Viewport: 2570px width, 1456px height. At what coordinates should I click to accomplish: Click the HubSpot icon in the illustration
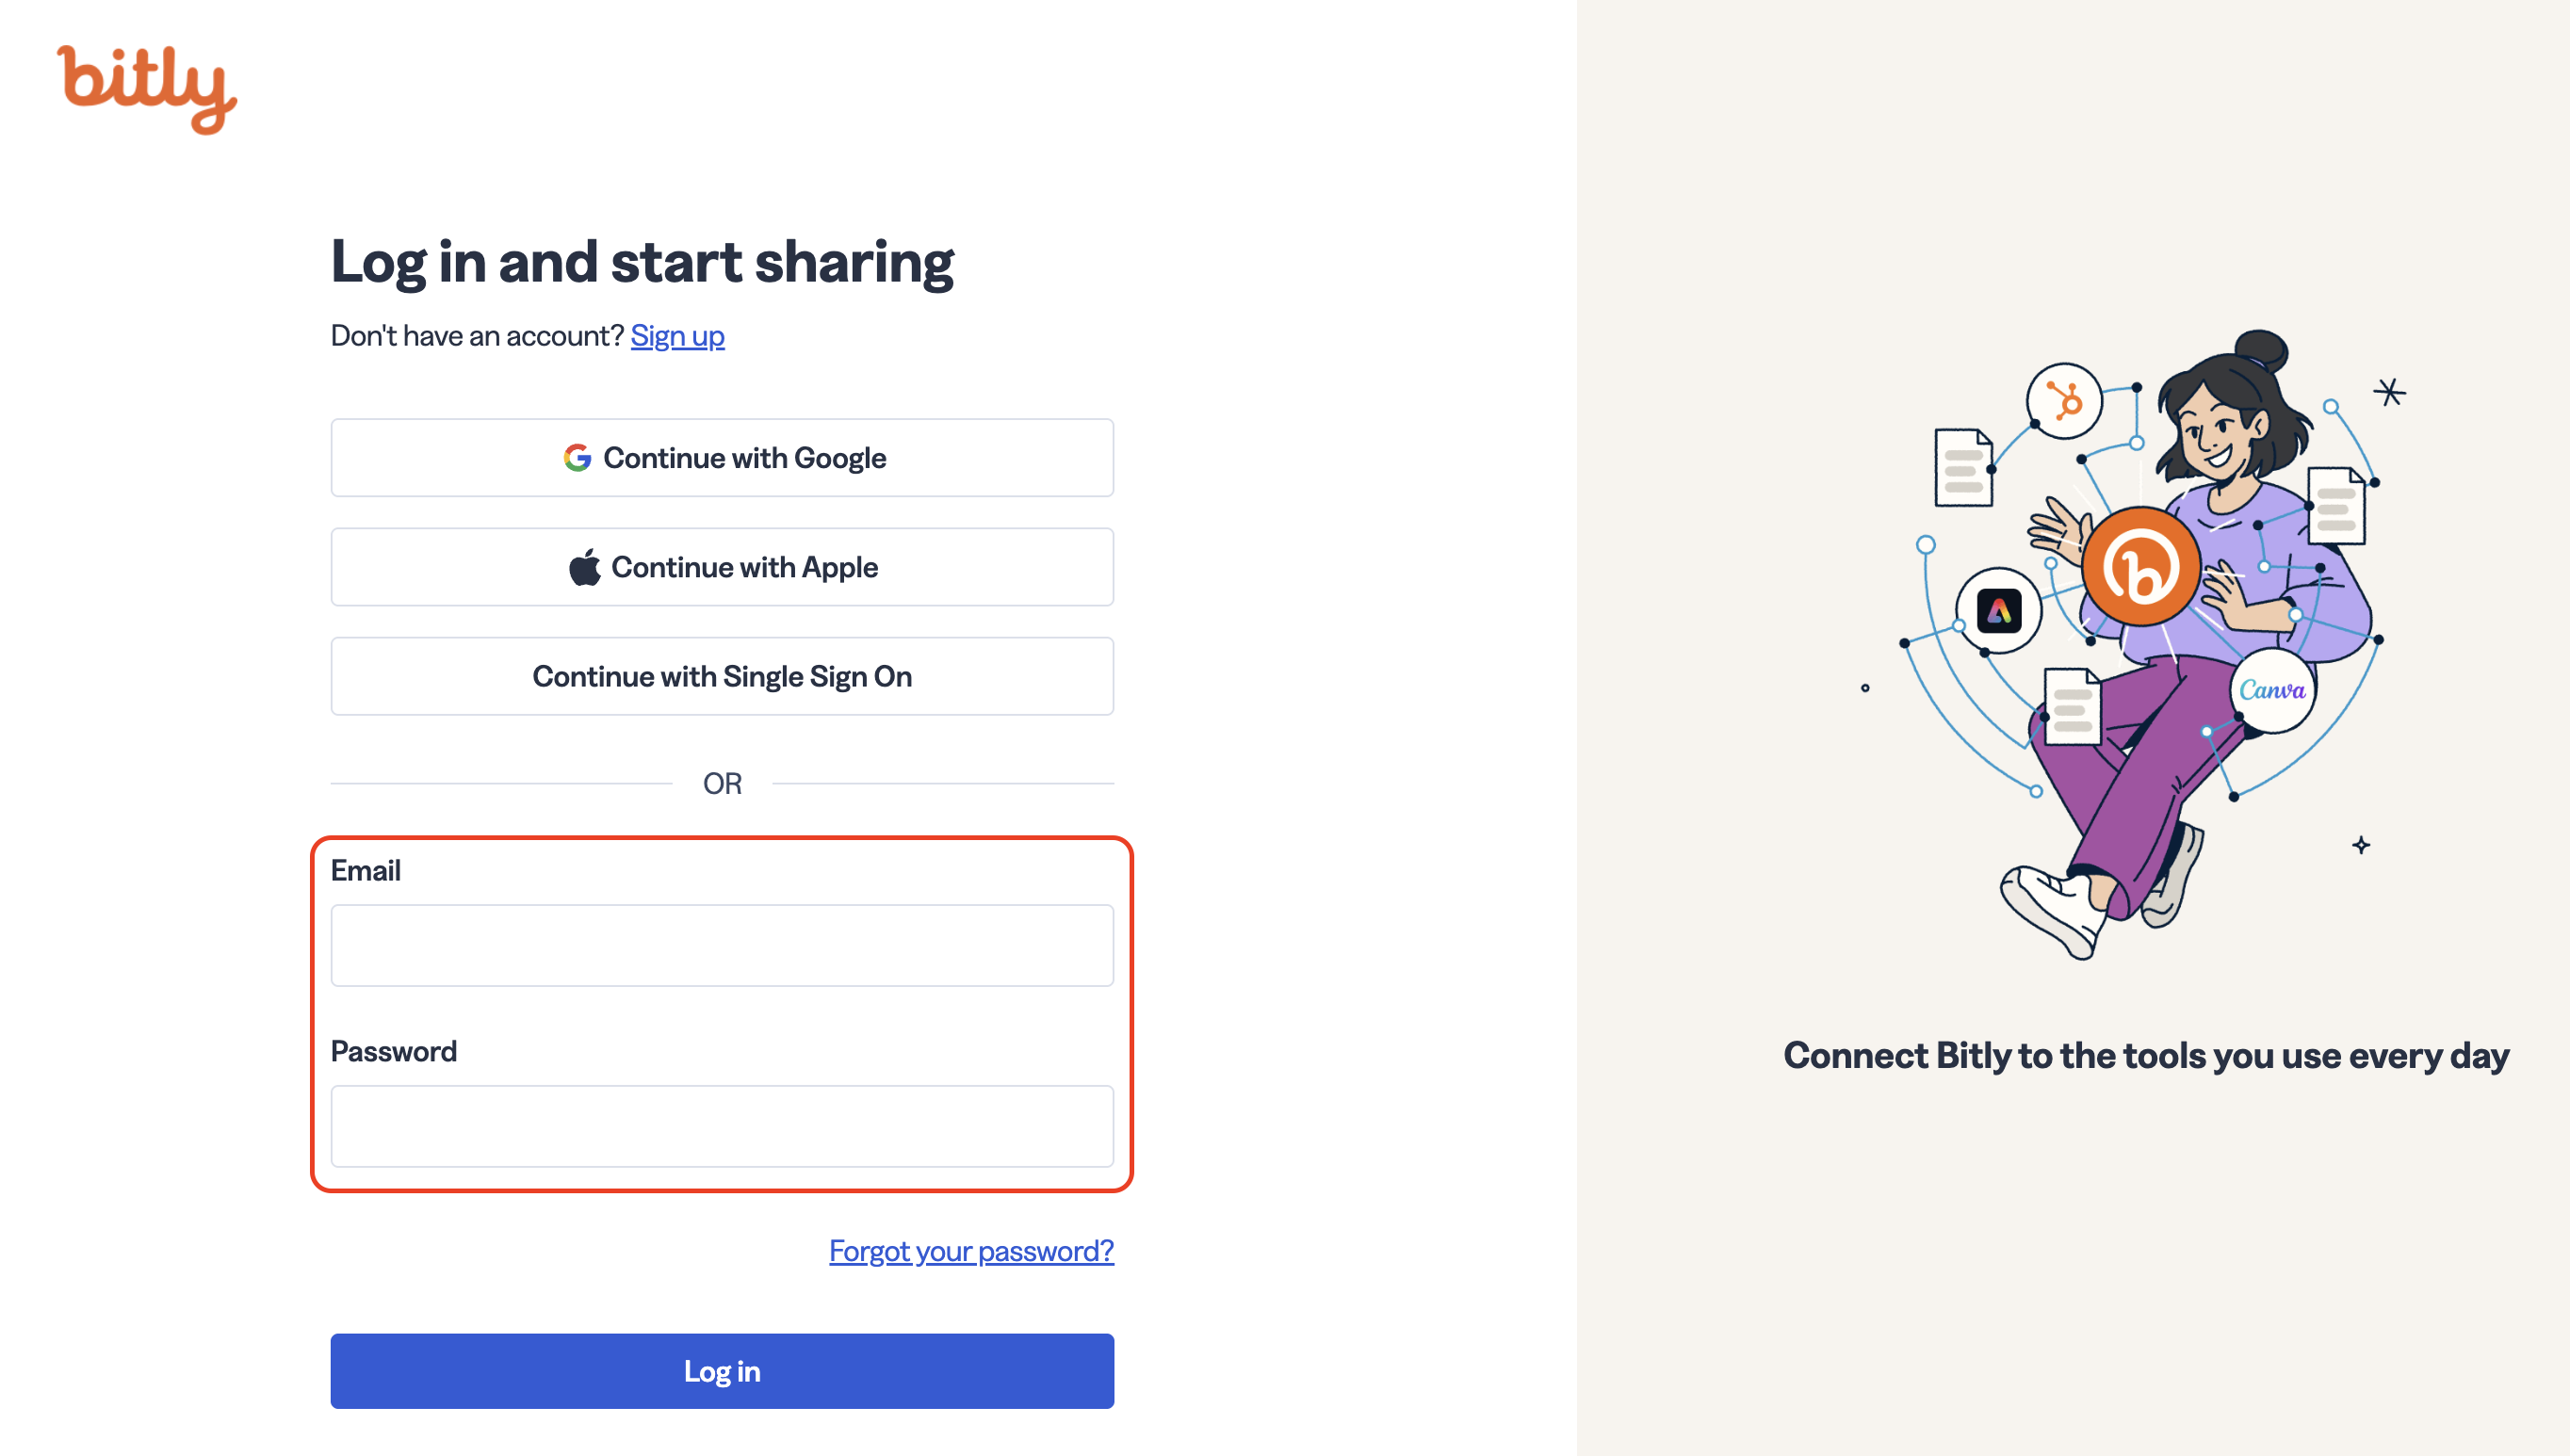click(x=2064, y=401)
